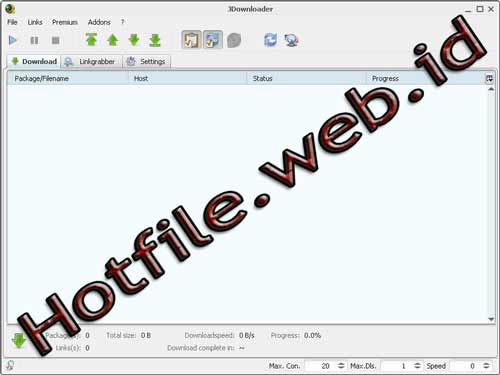Adjust the Max.Dls. spinner arrows
The image size is (500, 375).
(417, 366)
